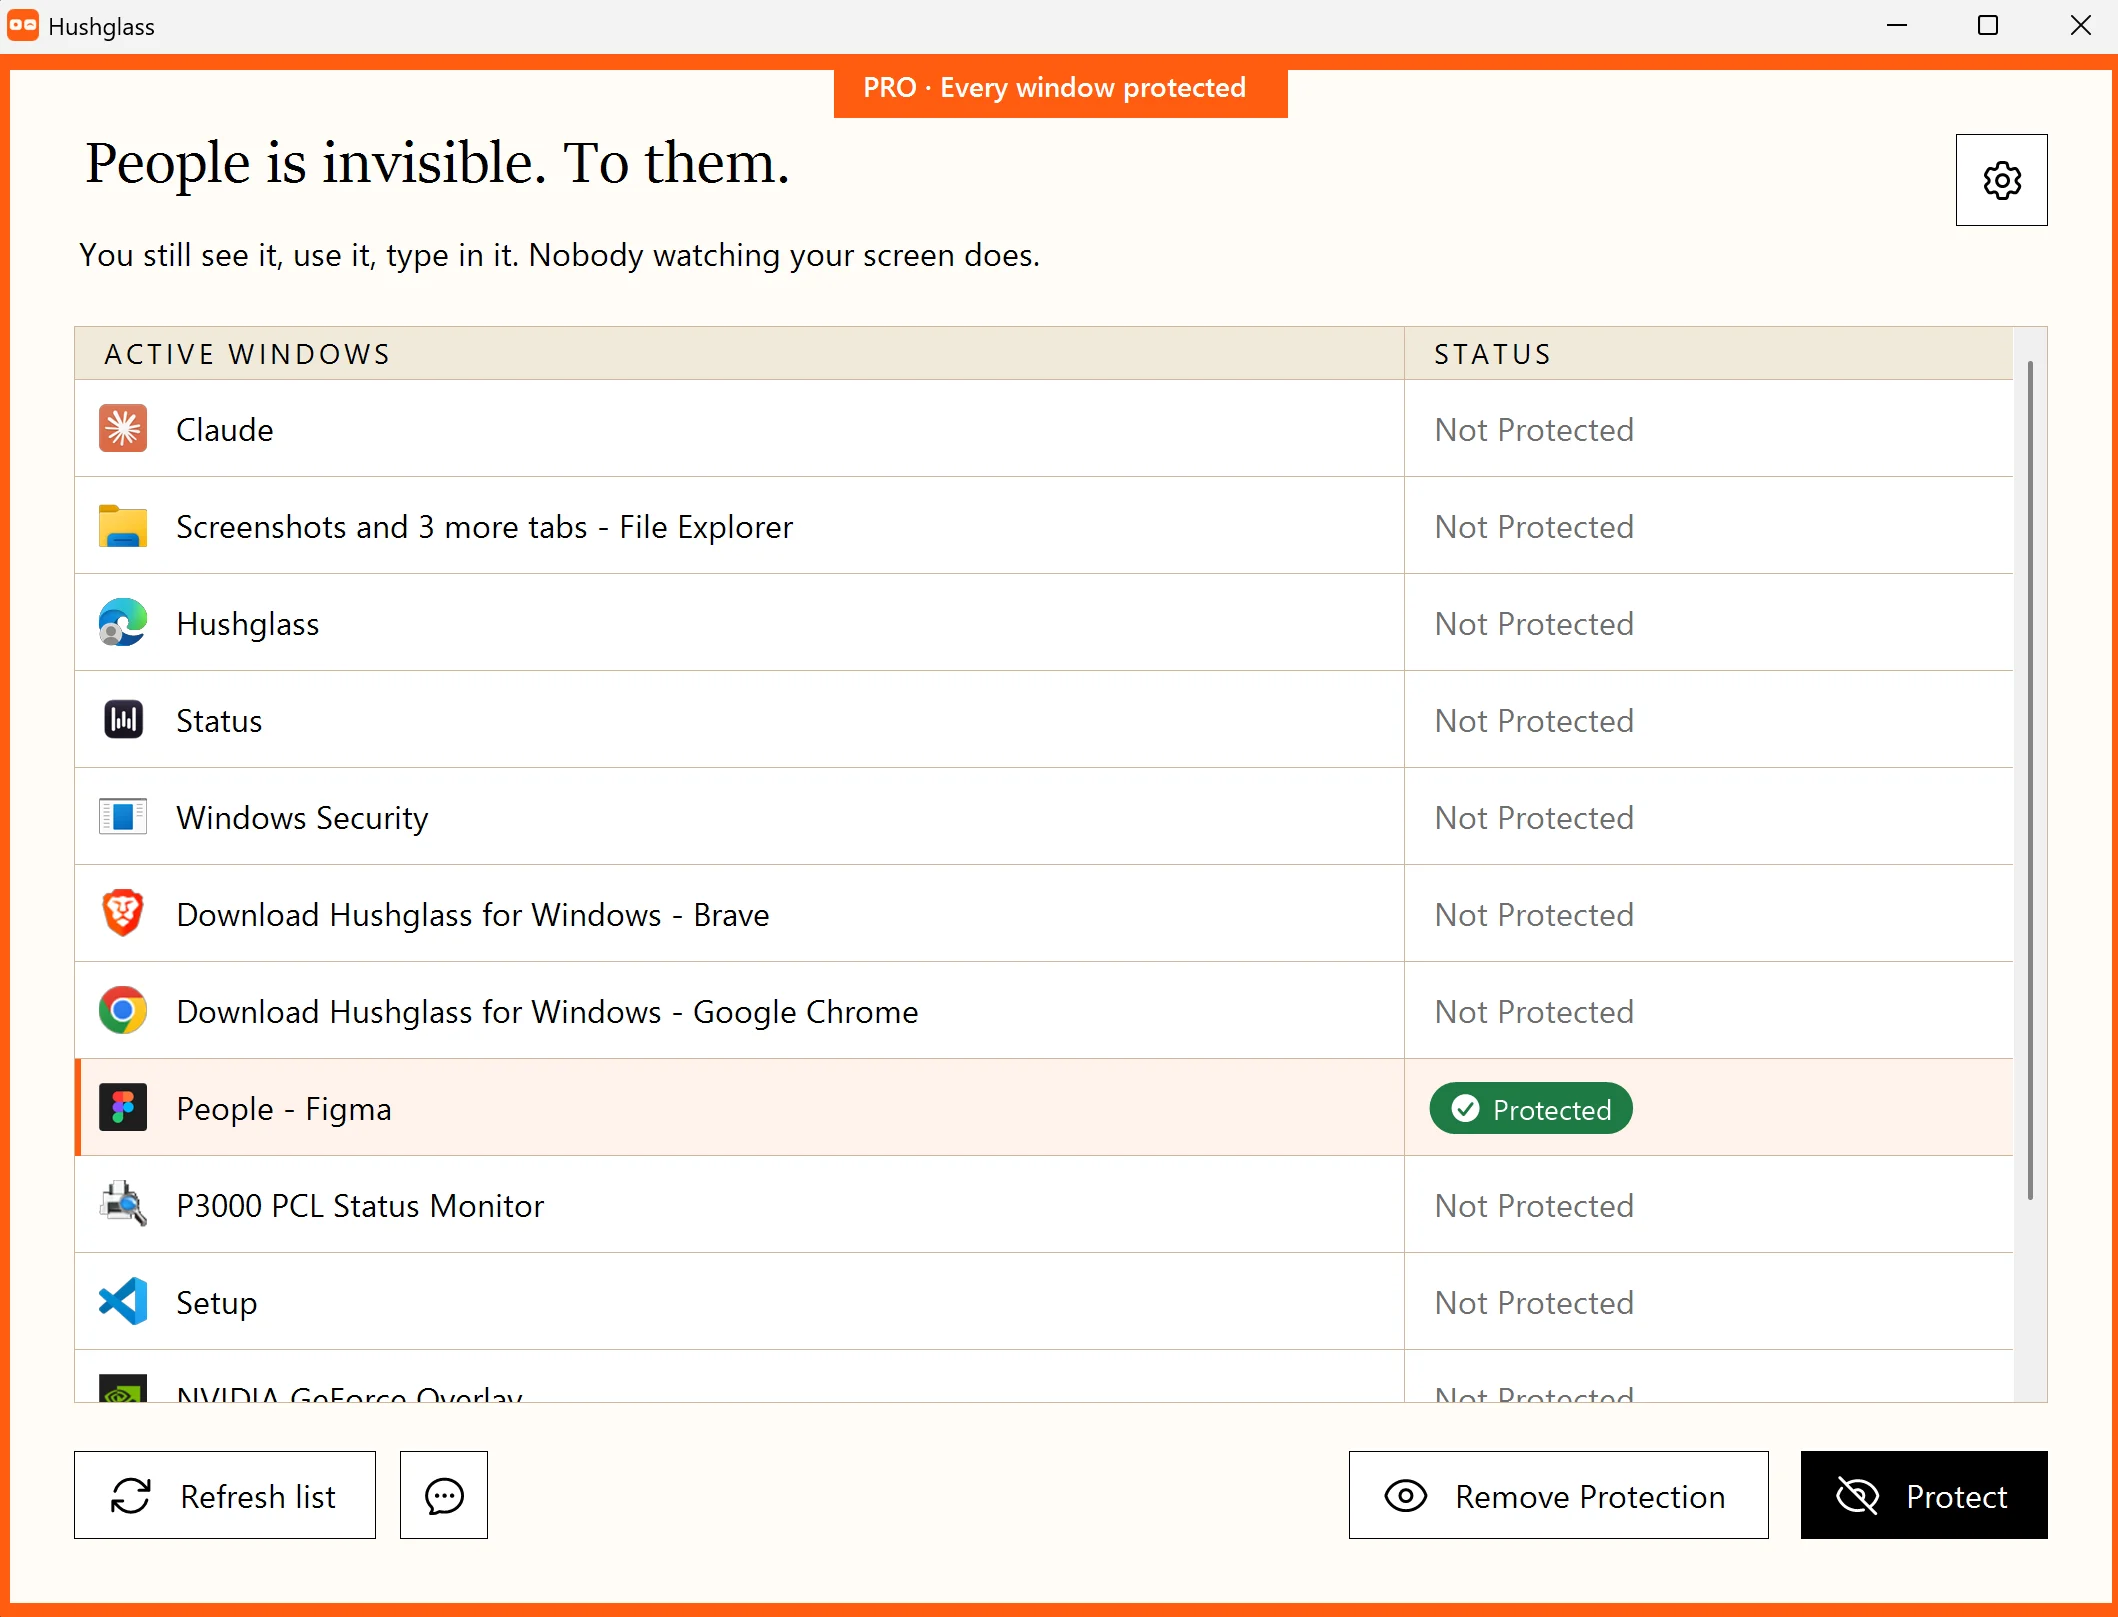
Task: Select the Hushglass window name in list
Action: [x=248, y=624]
